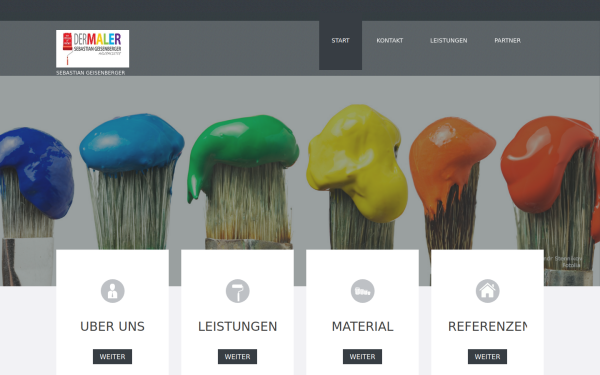Open the Partner menu item
The image size is (600, 375).
point(507,41)
